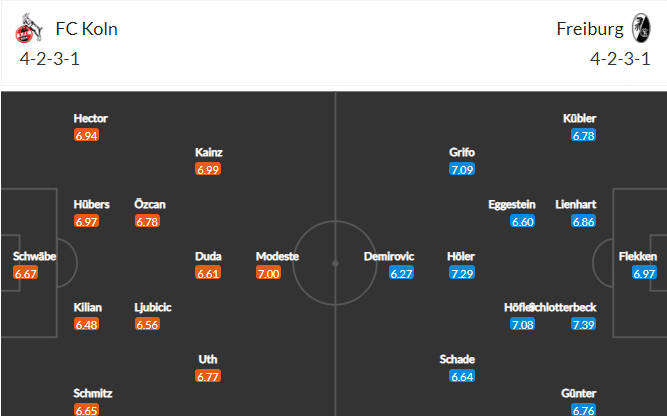Open the Freiburg team name link
Image resolution: width=667 pixels, height=416 pixels.
tap(590, 29)
